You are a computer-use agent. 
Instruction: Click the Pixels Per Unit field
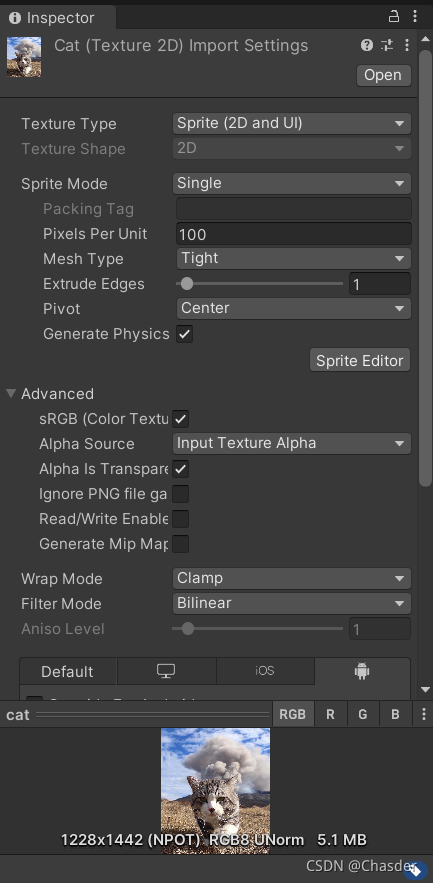pos(294,234)
